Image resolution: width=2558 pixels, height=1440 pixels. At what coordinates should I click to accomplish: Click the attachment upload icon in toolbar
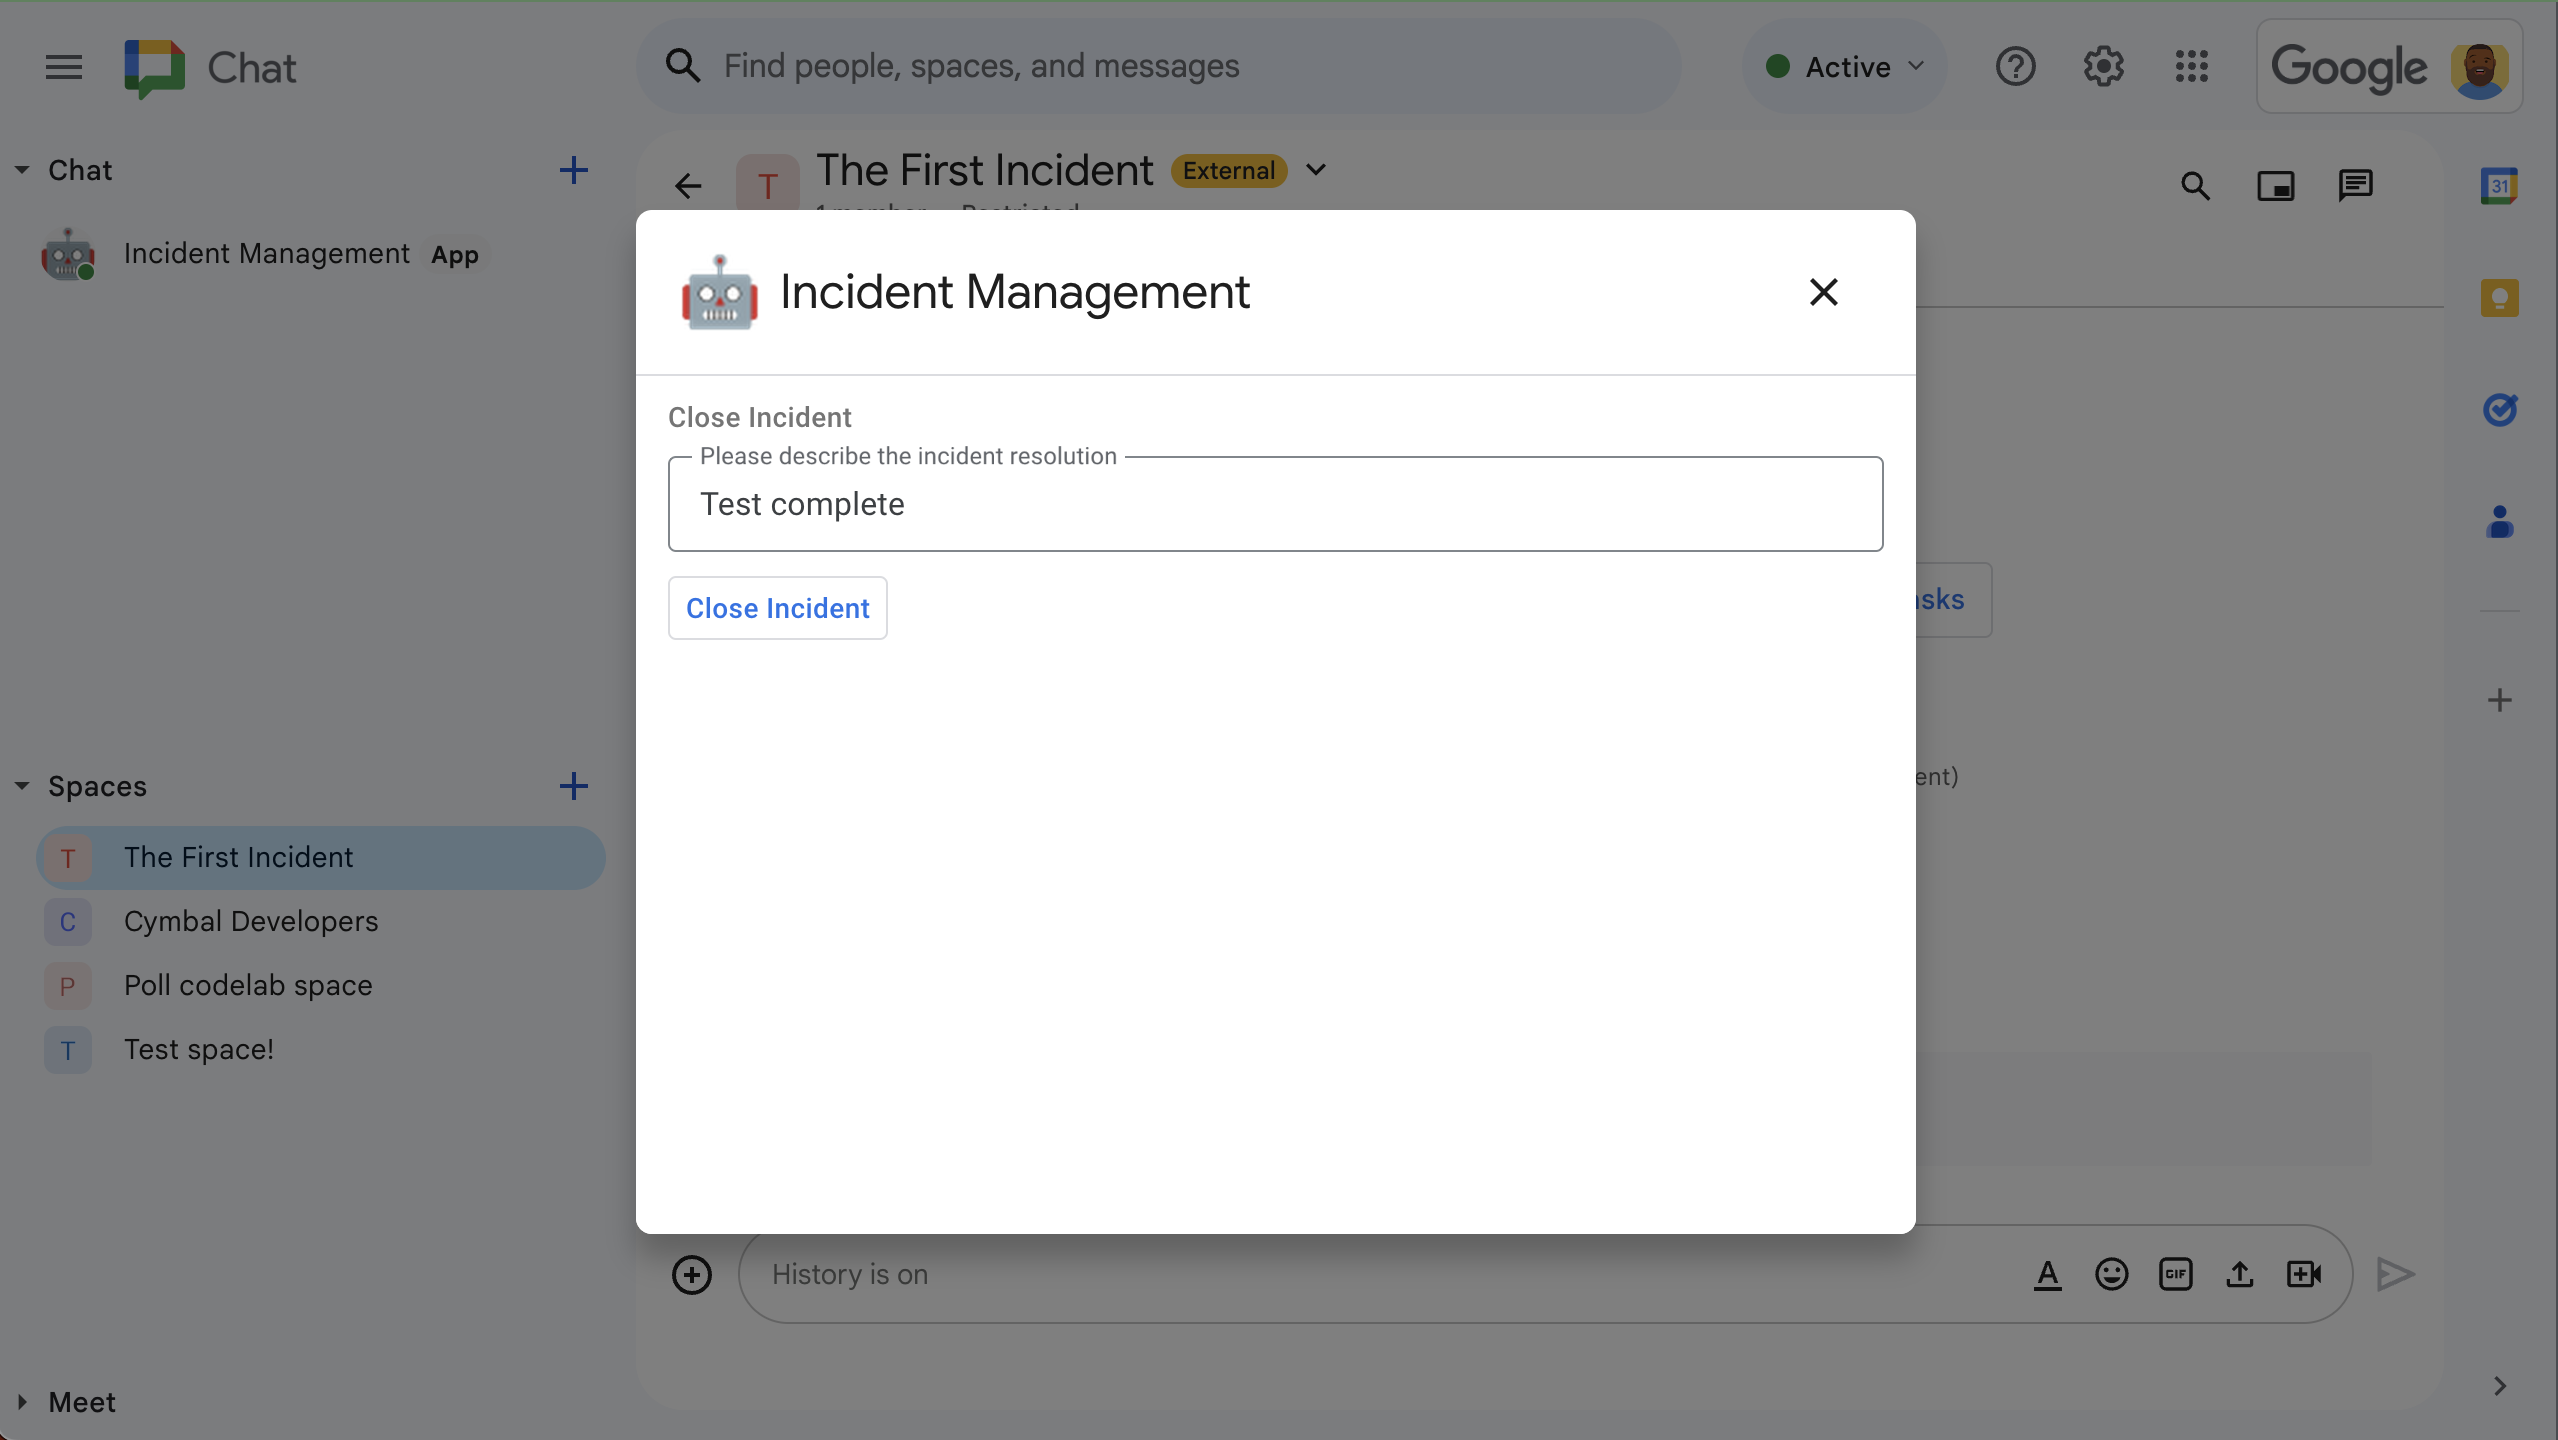point(2240,1273)
